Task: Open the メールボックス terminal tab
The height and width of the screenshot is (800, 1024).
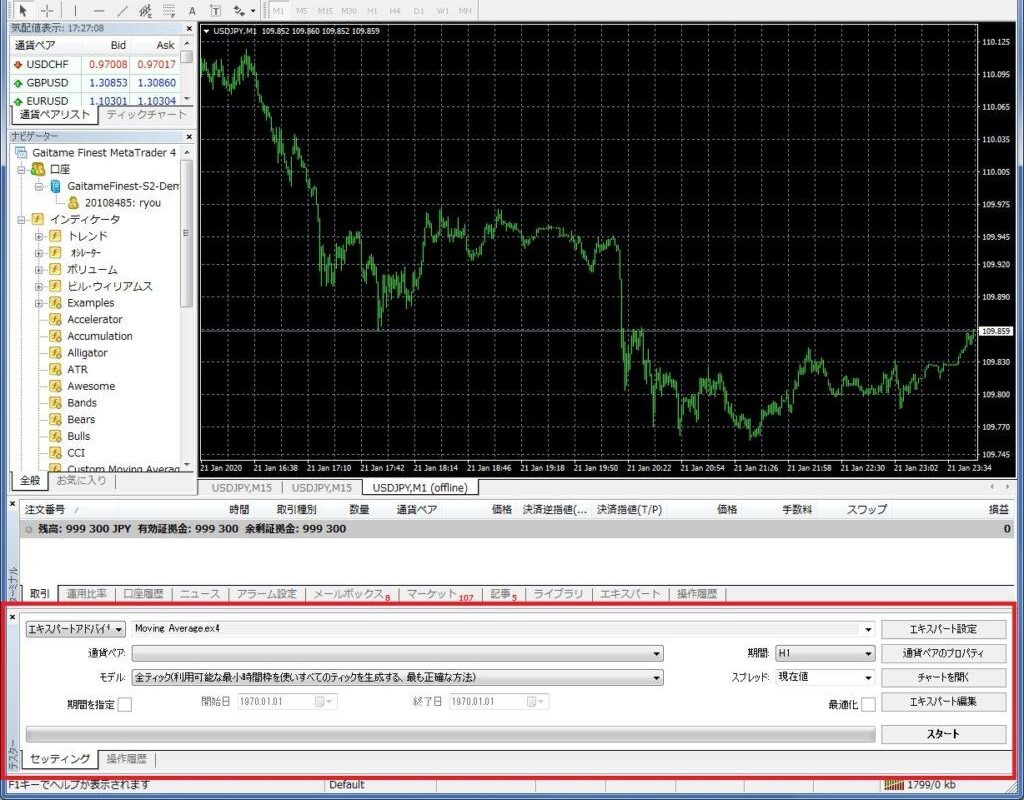Action: [351, 594]
